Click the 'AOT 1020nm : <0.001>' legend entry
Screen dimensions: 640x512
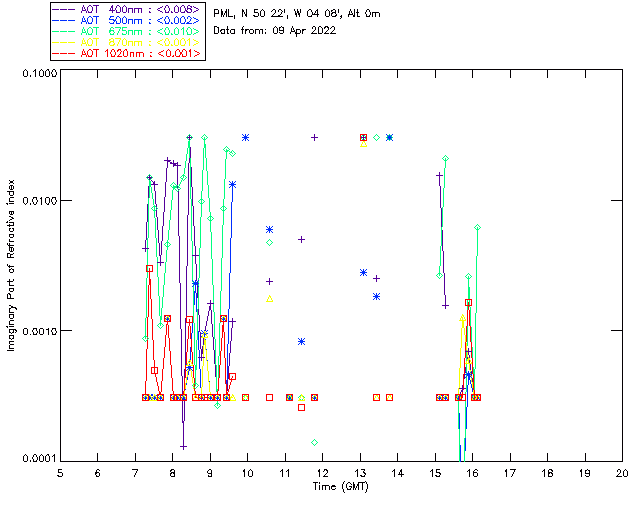[128, 53]
